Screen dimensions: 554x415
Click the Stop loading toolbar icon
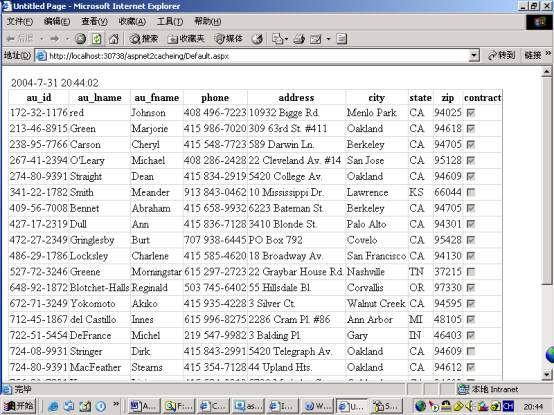(81, 38)
